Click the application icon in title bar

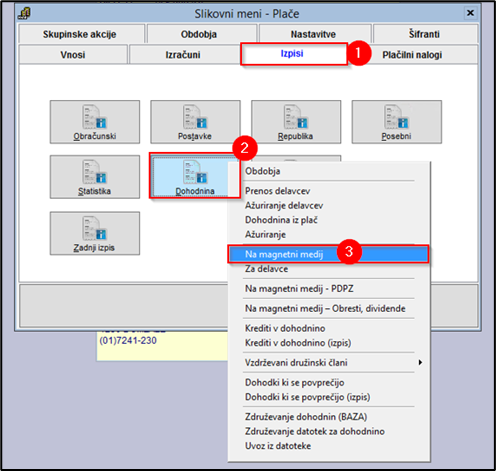coord(24,14)
